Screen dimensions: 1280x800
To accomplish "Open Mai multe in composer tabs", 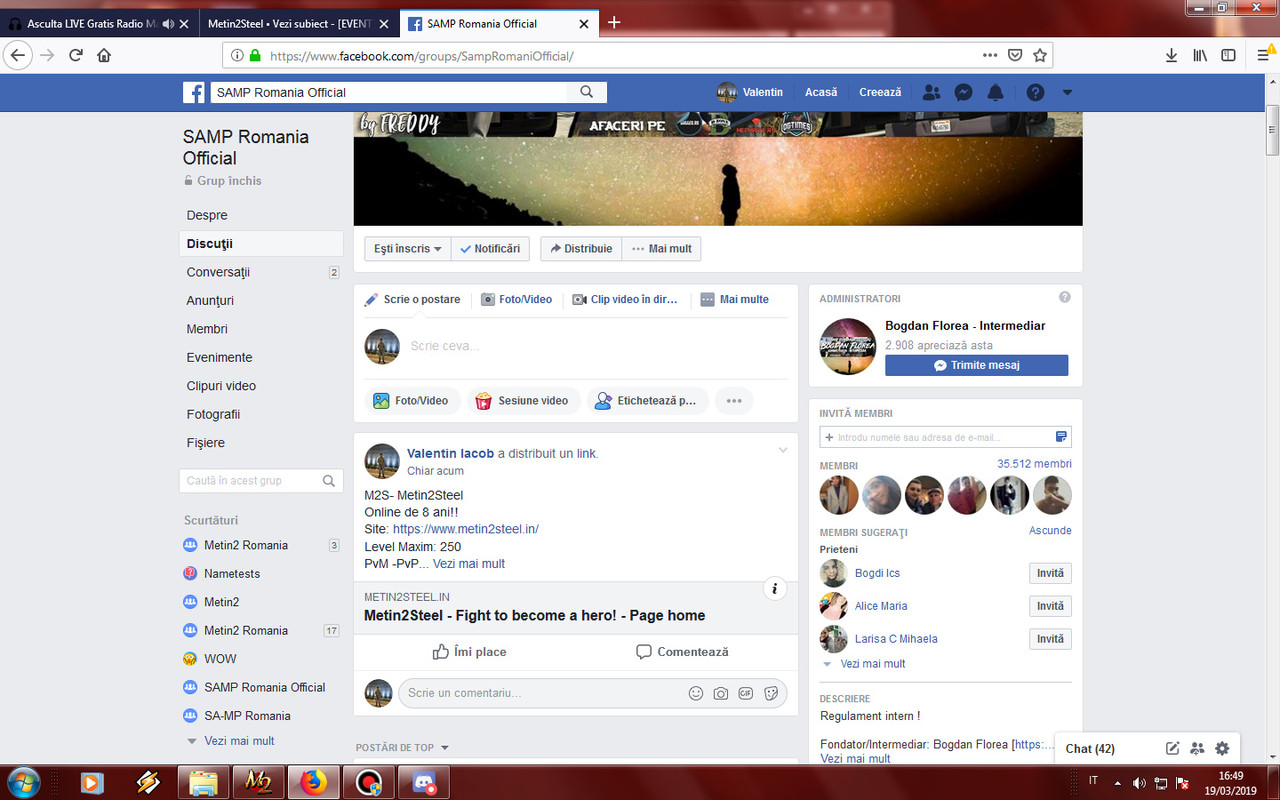I will [x=734, y=299].
